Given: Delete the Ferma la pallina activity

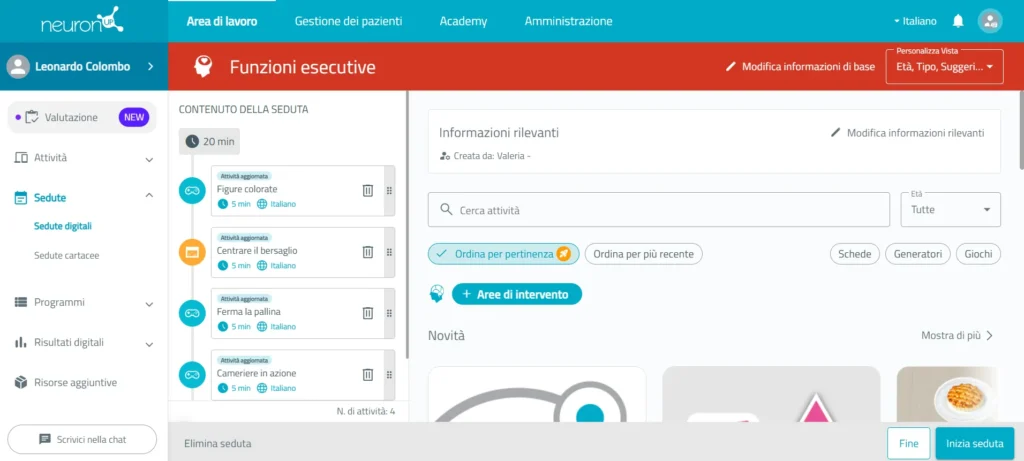Looking at the screenshot, I should [x=368, y=313].
